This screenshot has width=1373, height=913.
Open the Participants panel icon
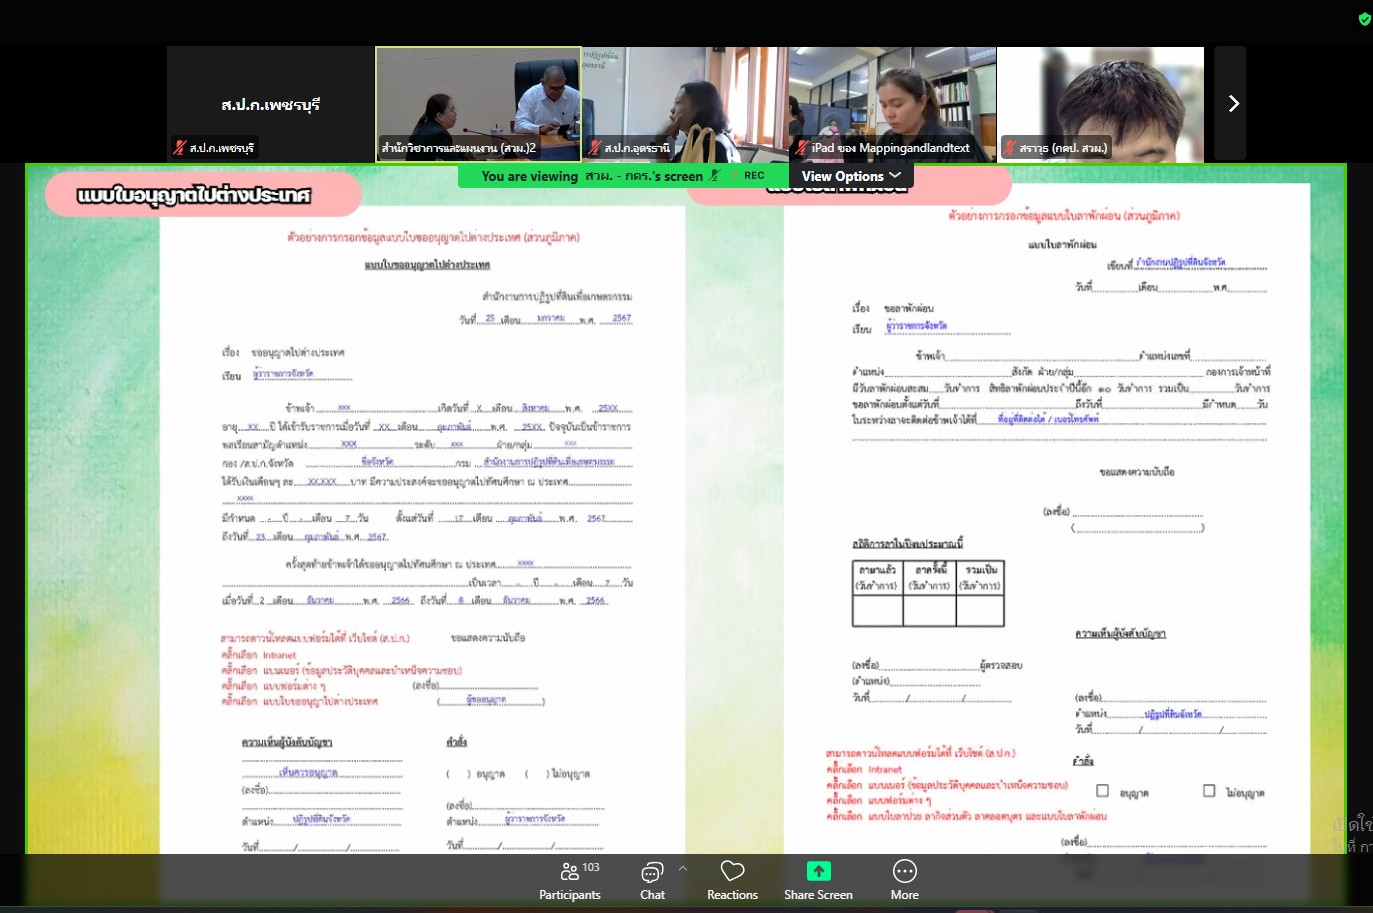click(x=570, y=872)
